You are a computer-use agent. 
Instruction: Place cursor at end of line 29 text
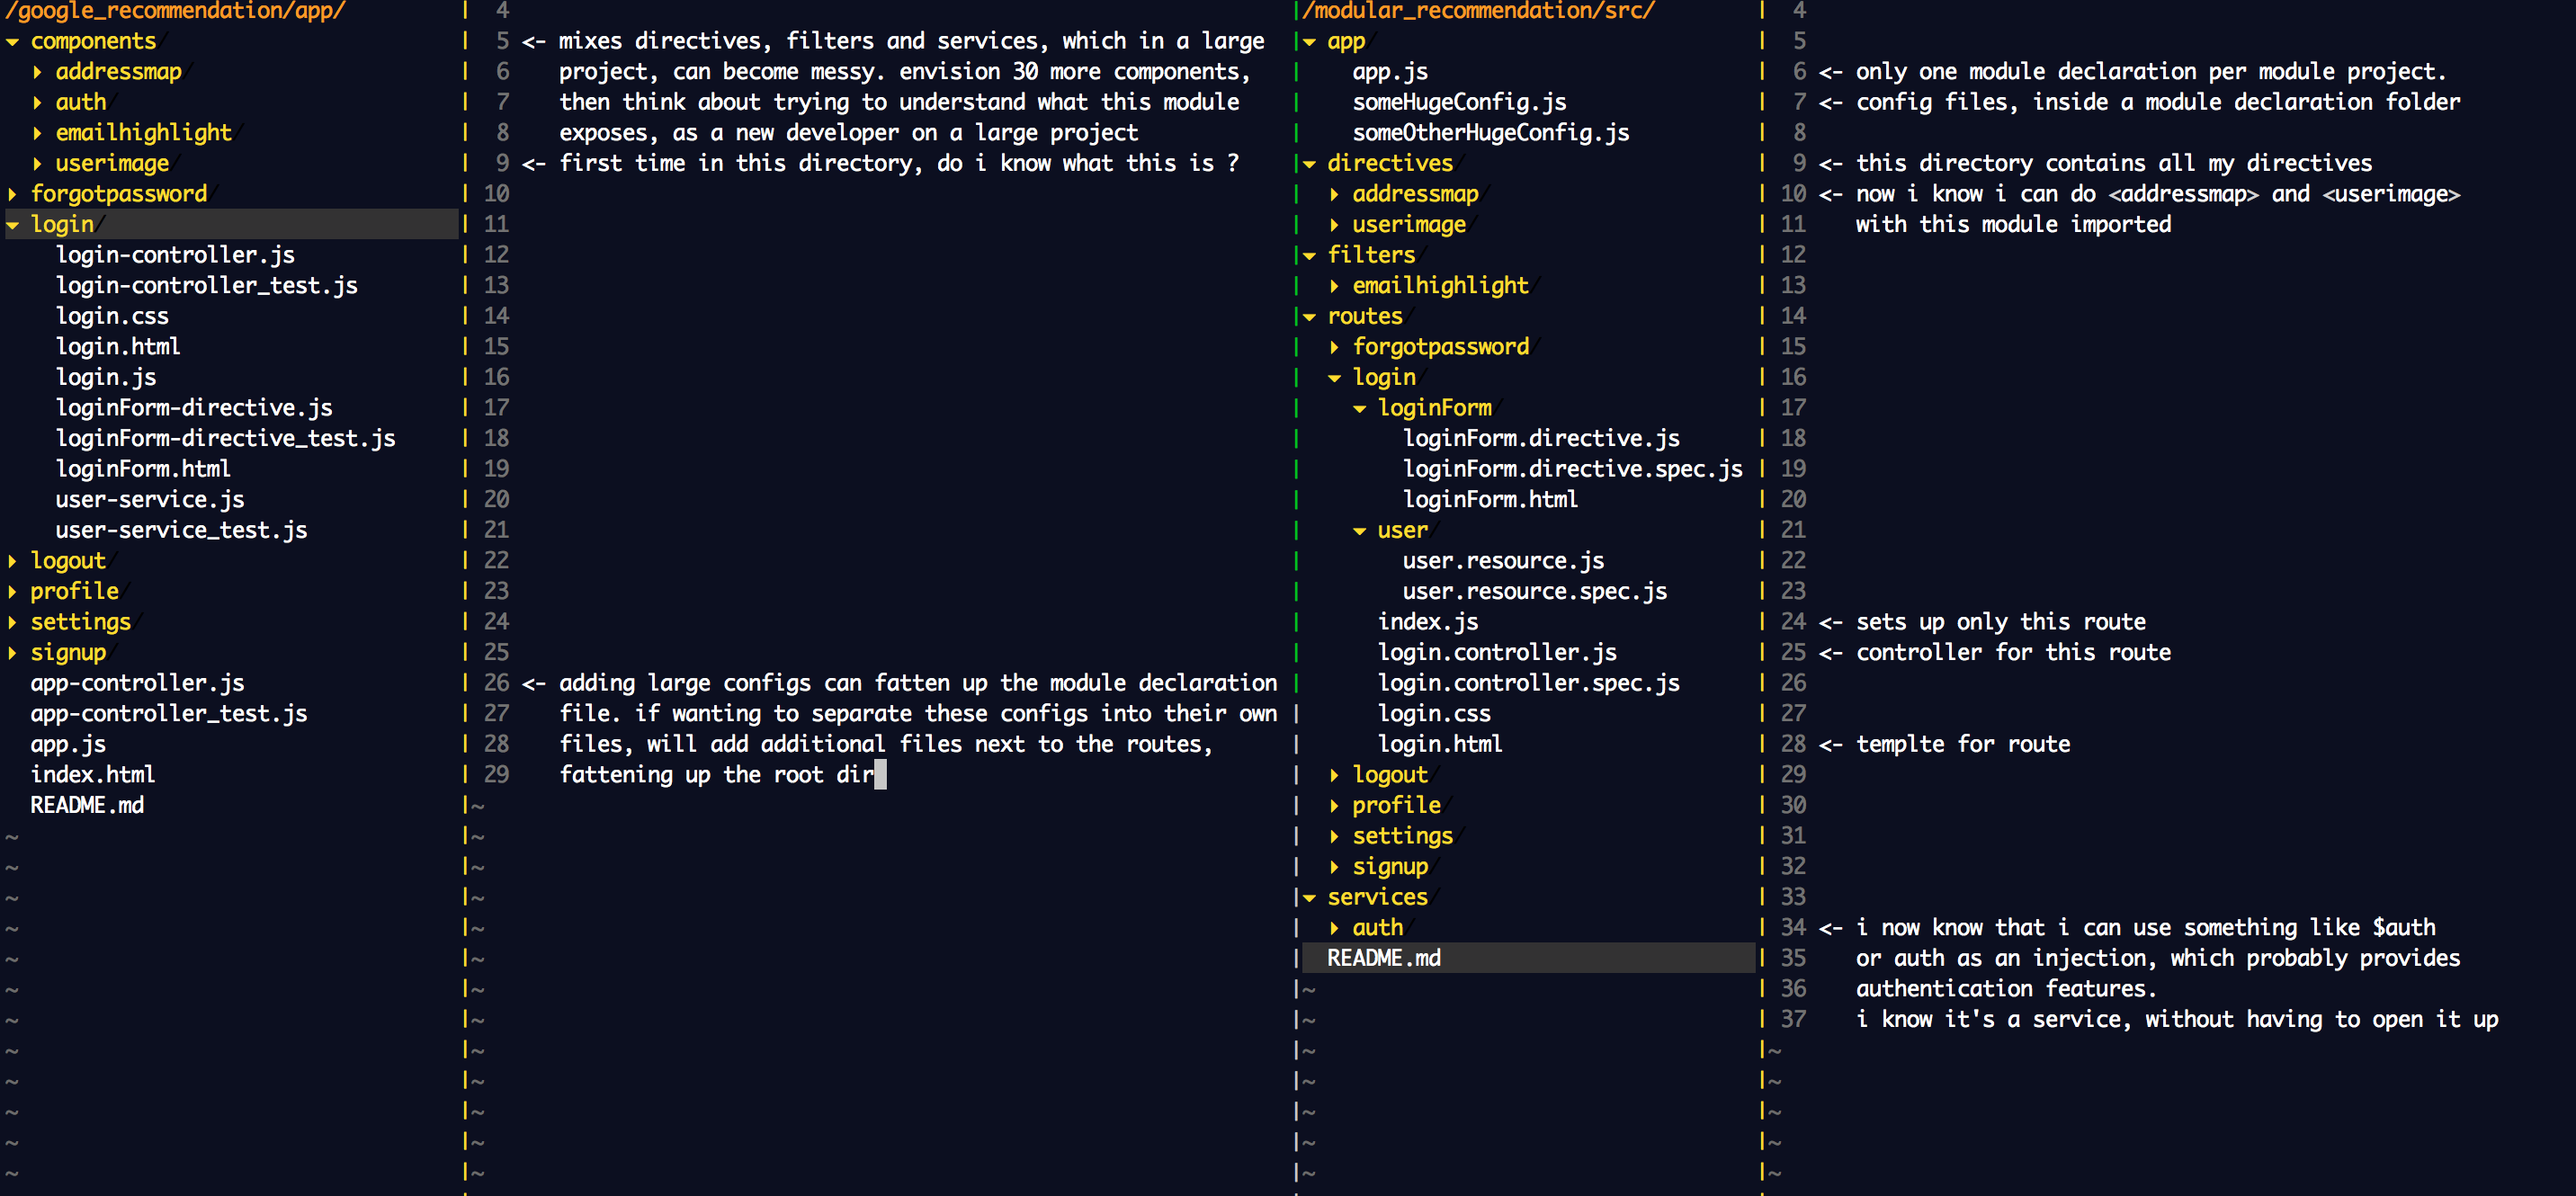point(879,775)
